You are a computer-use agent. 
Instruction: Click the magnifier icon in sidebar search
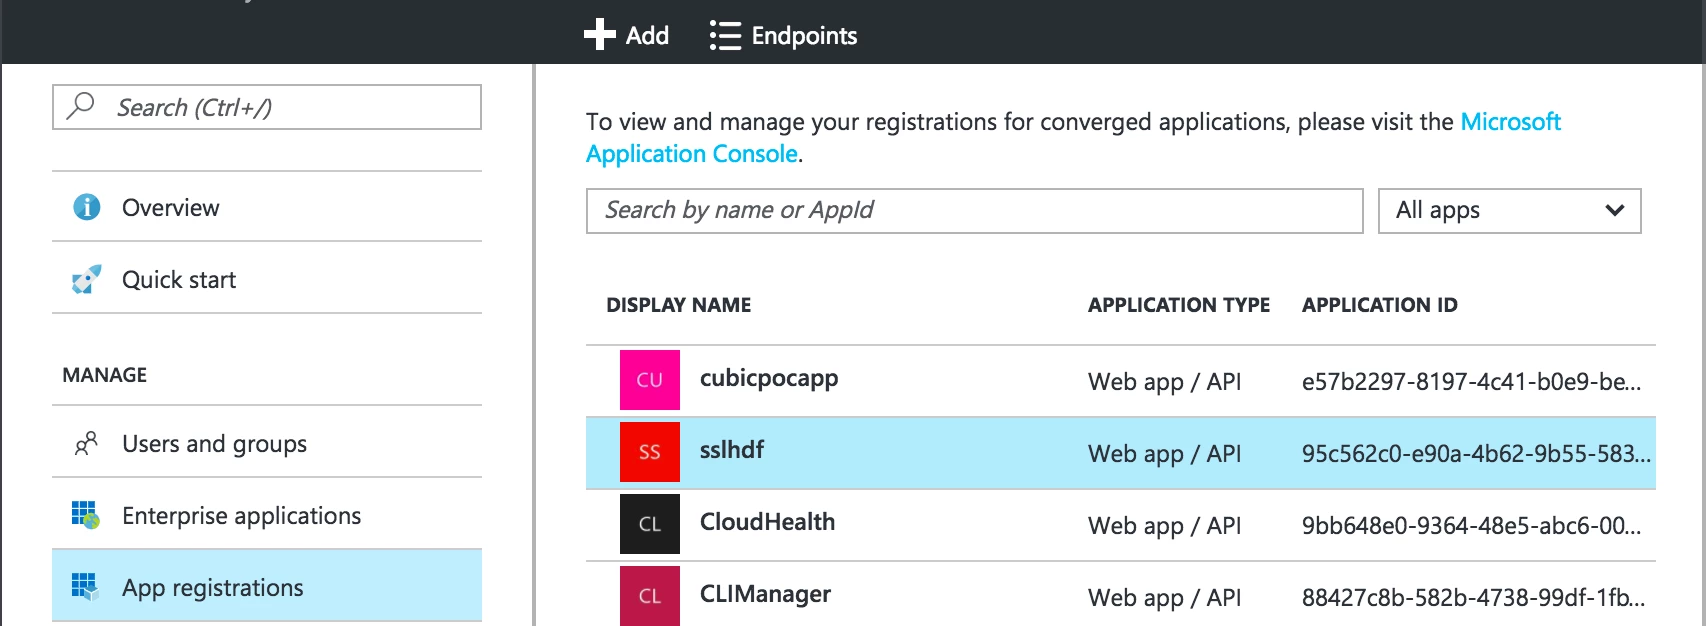(x=81, y=105)
